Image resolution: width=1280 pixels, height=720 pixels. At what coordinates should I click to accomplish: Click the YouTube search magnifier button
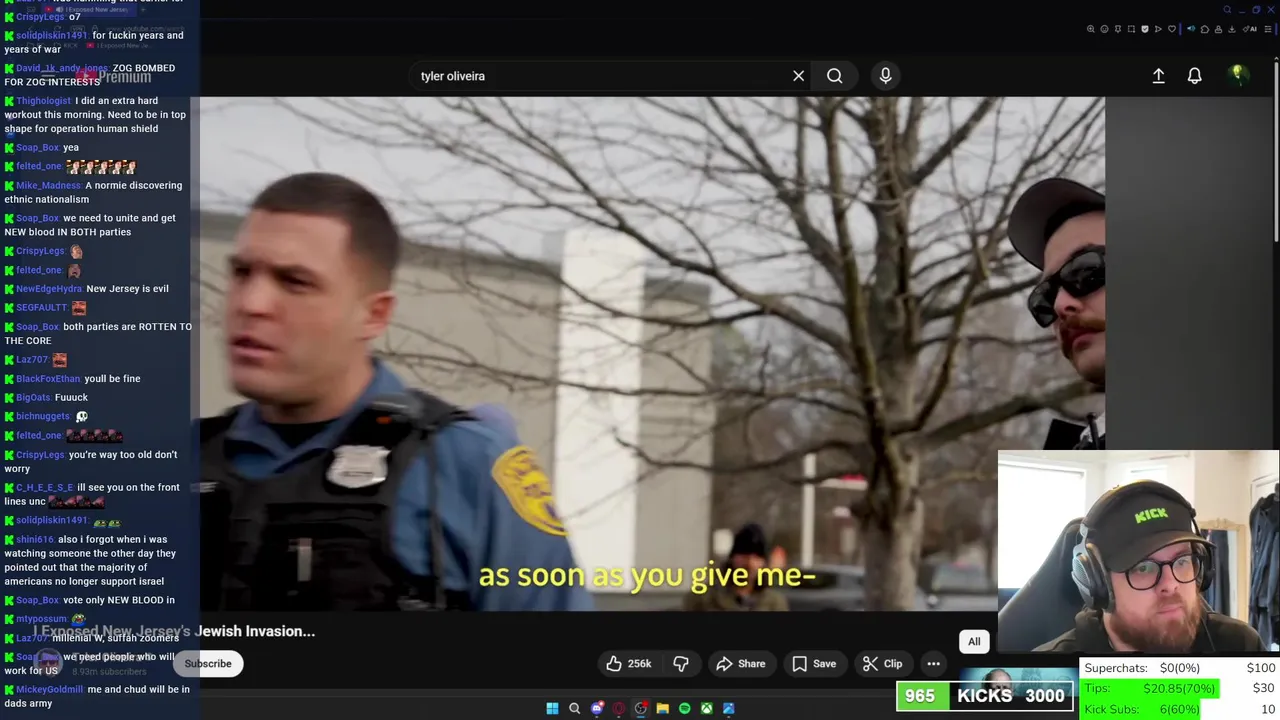pos(834,76)
